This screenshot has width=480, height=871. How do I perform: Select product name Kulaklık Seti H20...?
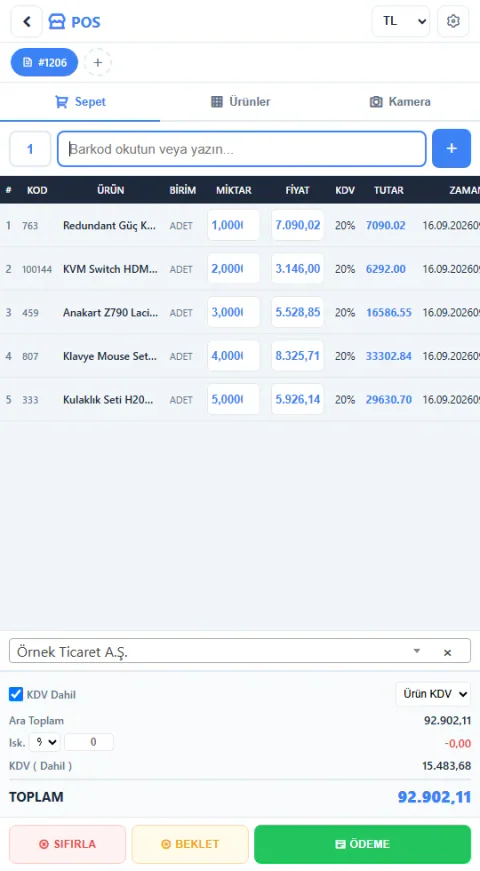coord(108,399)
